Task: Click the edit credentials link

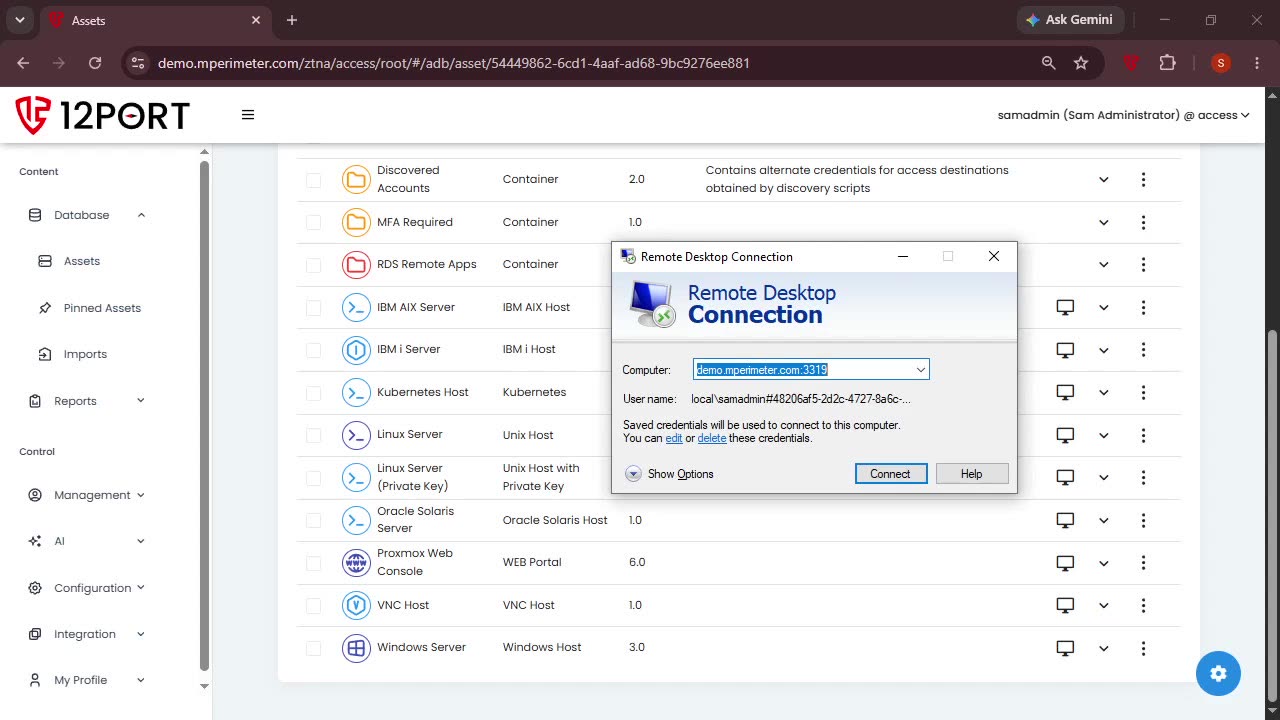Action: tap(674, 438)
